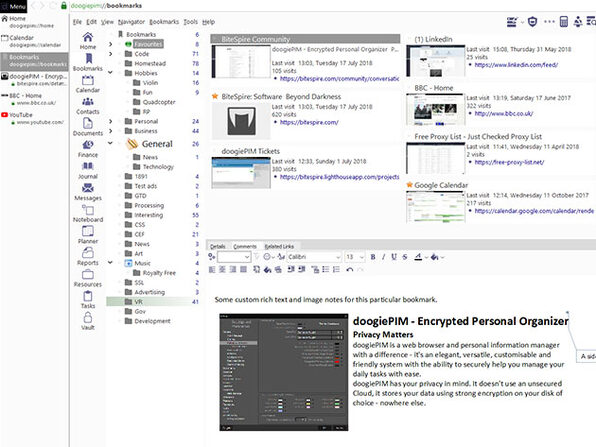Open the Tools menu

click(190, 22)
